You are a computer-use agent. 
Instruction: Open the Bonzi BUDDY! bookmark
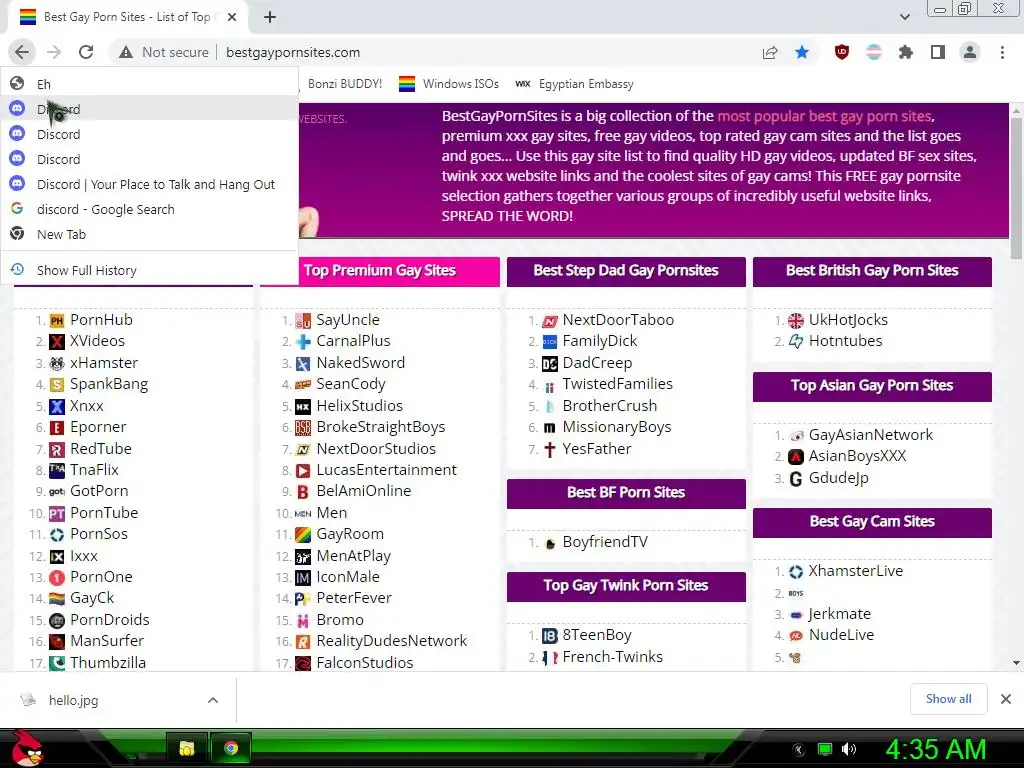(x=345, y=84)
